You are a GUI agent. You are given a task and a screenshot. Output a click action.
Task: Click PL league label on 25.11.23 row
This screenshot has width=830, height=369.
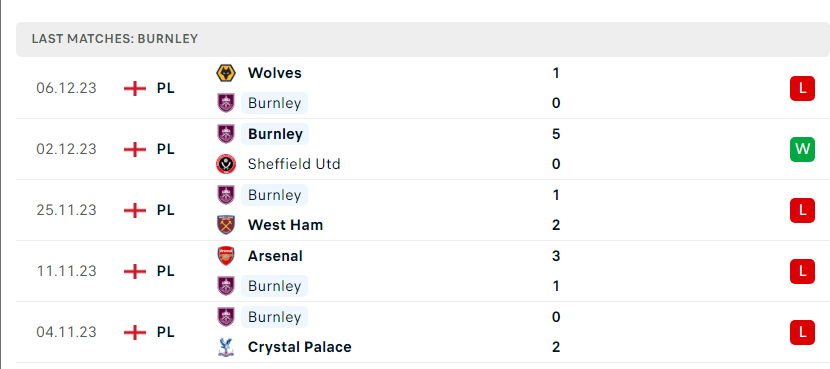pos(165,210)
